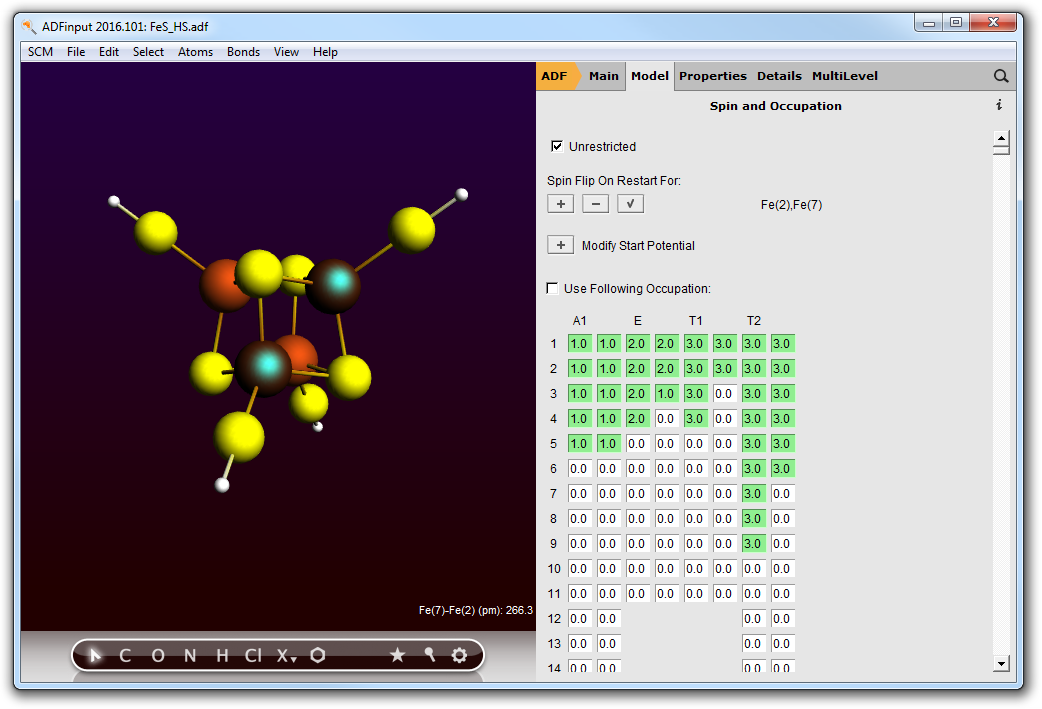Select the pointer arrow tool
Image resolution: width=1042 pixels, height=709 pixels.
[95, 656]
